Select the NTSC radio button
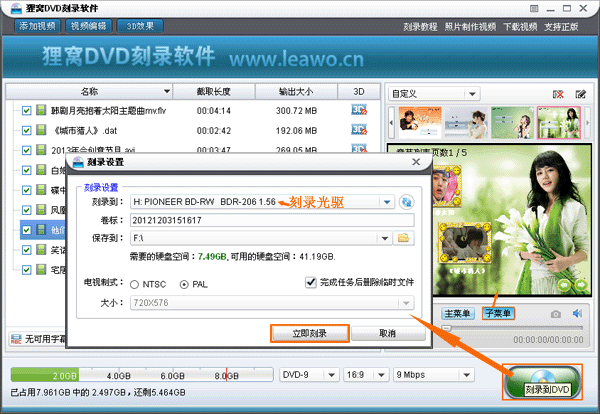 coord(134,284)
